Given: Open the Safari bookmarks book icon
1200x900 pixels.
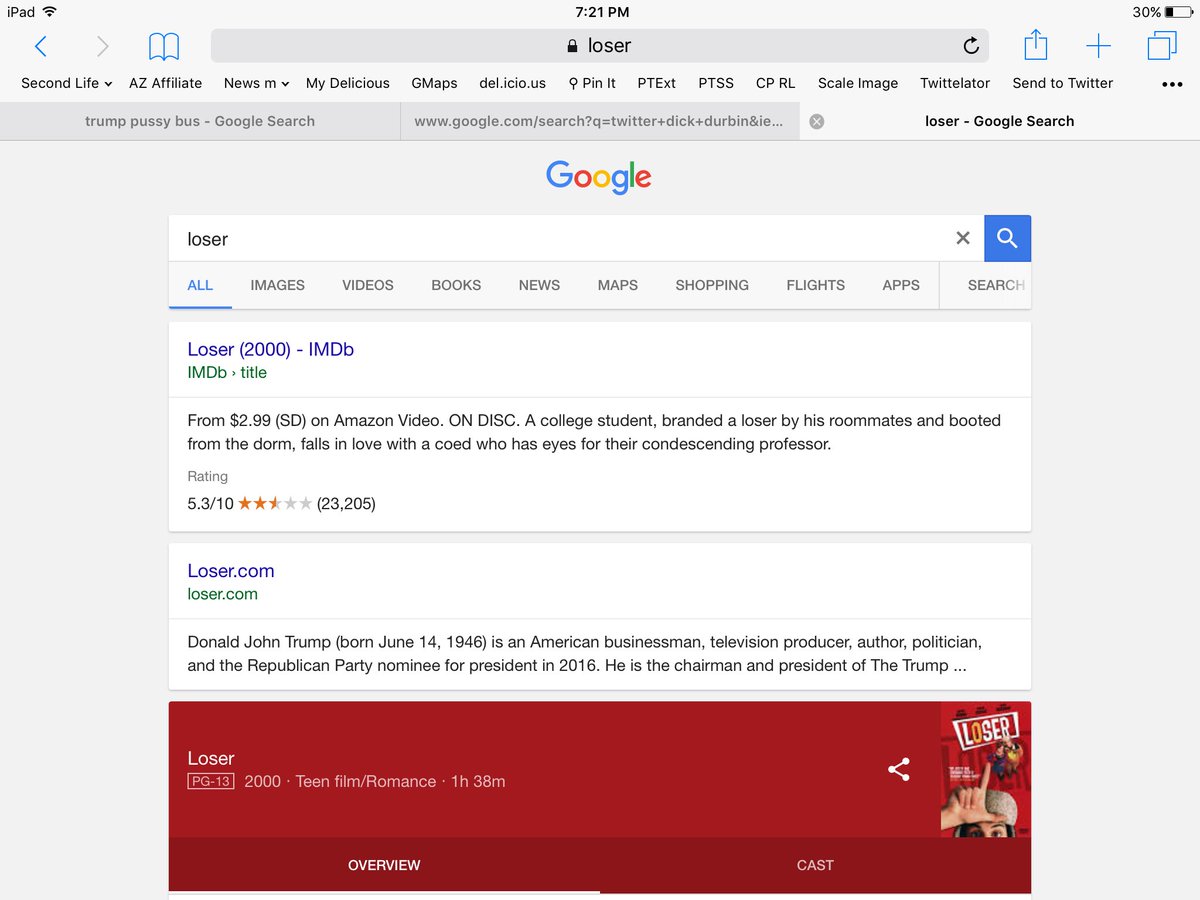Looking at the screenshot, I should 164,46.
